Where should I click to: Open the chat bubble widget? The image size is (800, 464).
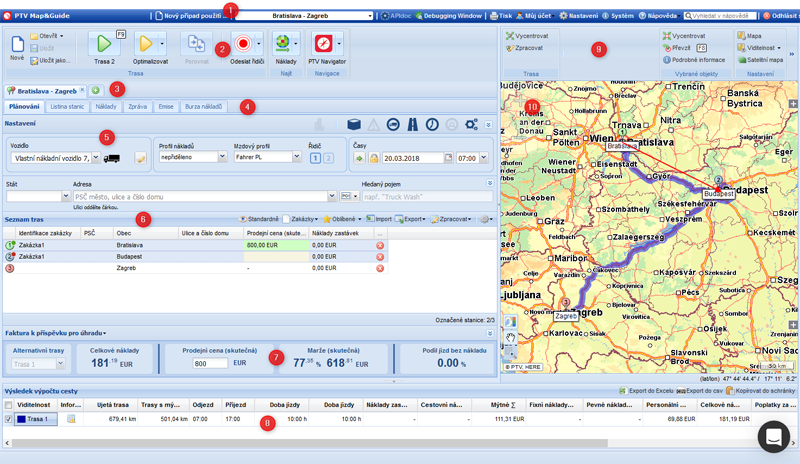773,437
